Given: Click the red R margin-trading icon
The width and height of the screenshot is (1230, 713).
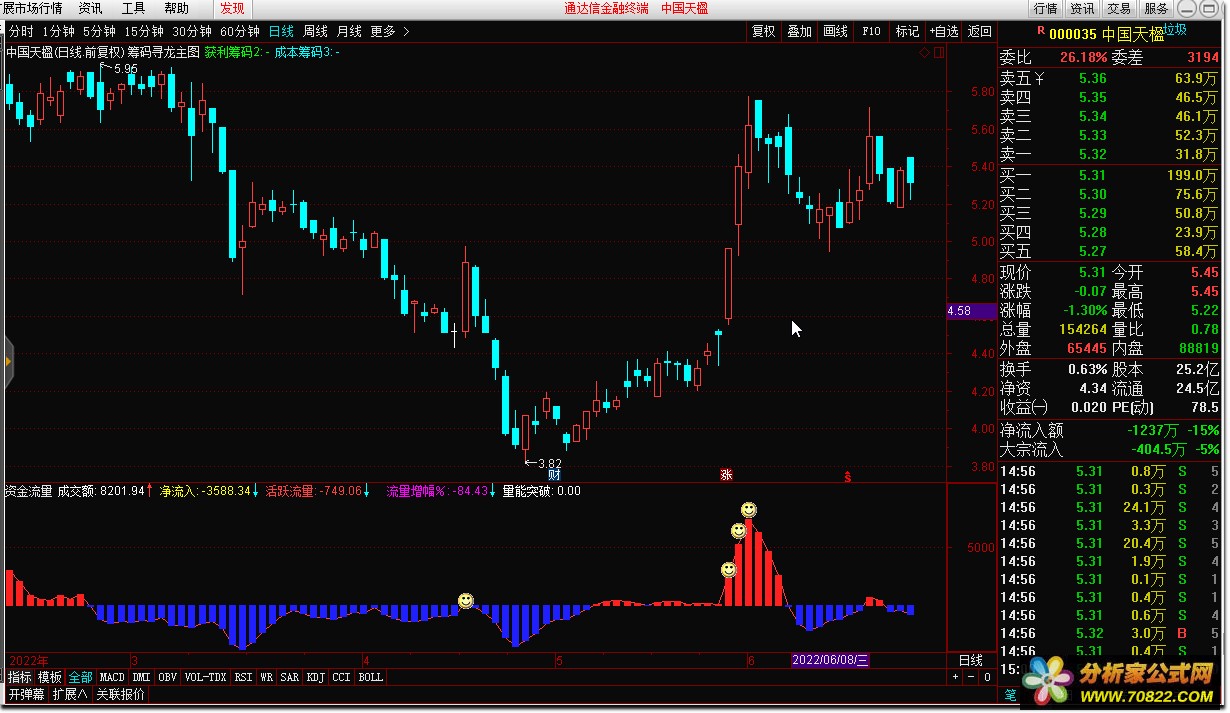Looking at the screenshot, I should [1041, 33].
